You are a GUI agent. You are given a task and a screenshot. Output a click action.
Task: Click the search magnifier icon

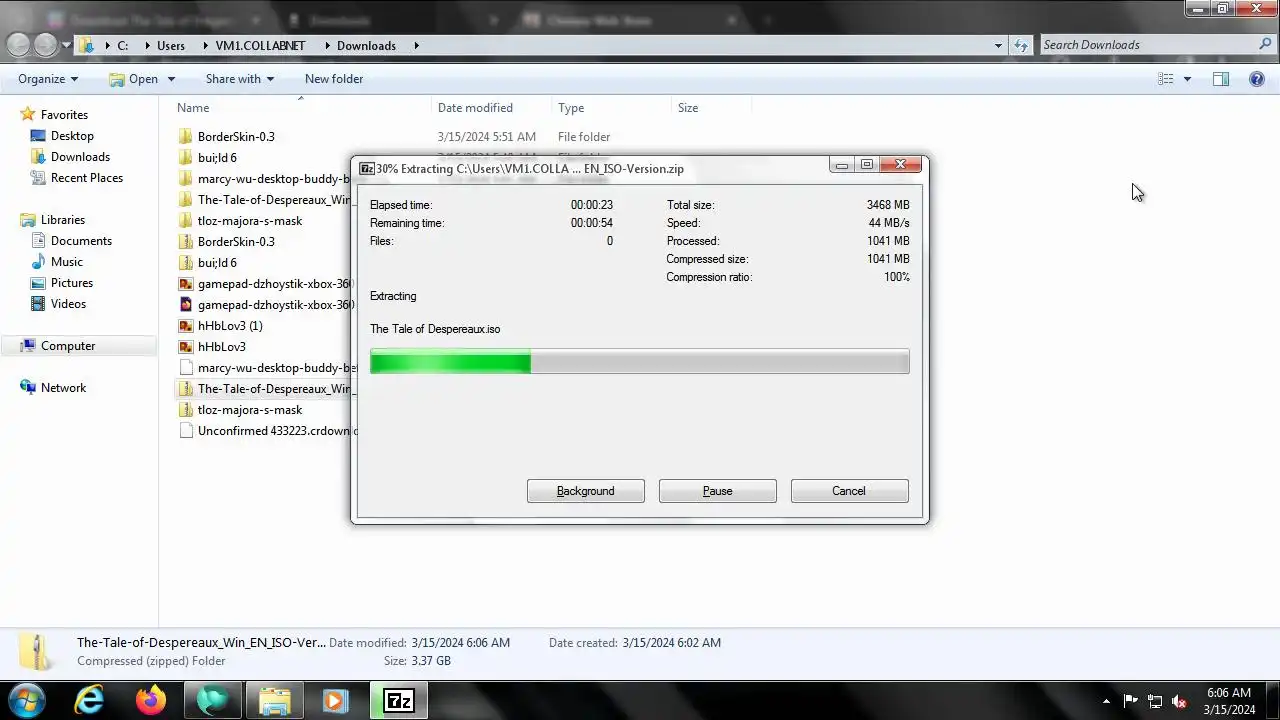(x=1265, y=45)
